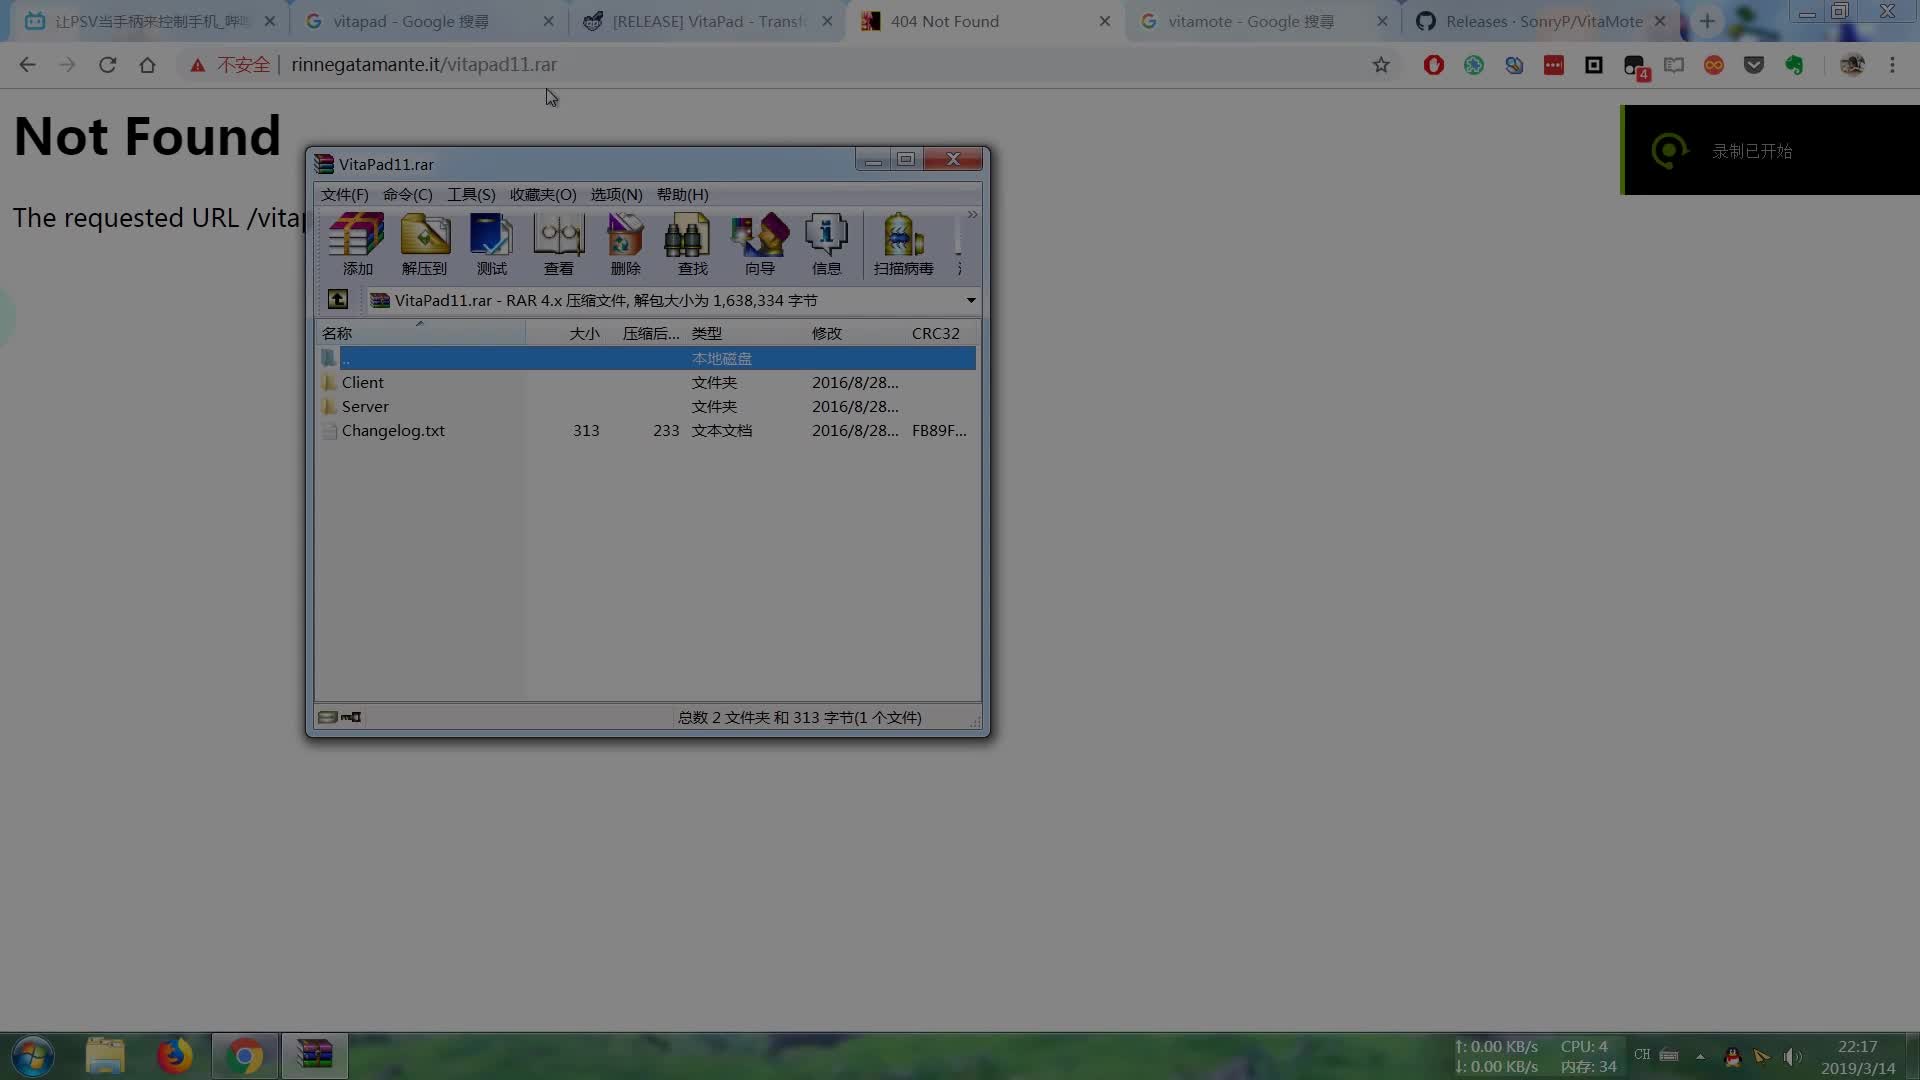Screen dimensions: 1920x1080
Task: Click the Chrome forward arrow button
Action: [x=67, y=65]
